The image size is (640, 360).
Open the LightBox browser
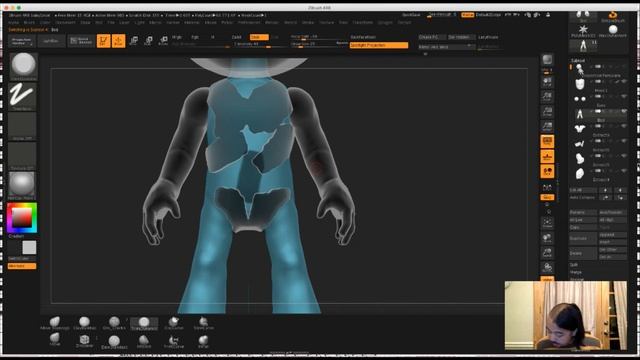pos(51,41)
